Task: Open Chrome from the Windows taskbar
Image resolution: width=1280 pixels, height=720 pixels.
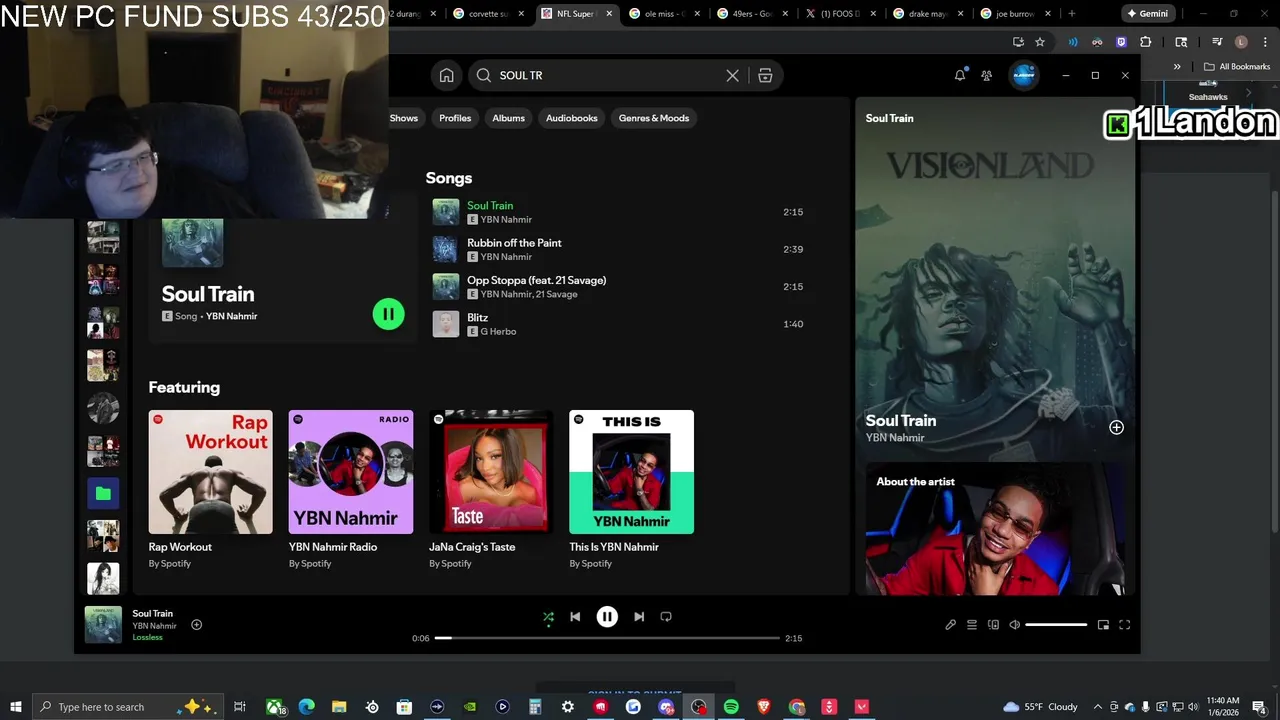Action: coord(796,707)
